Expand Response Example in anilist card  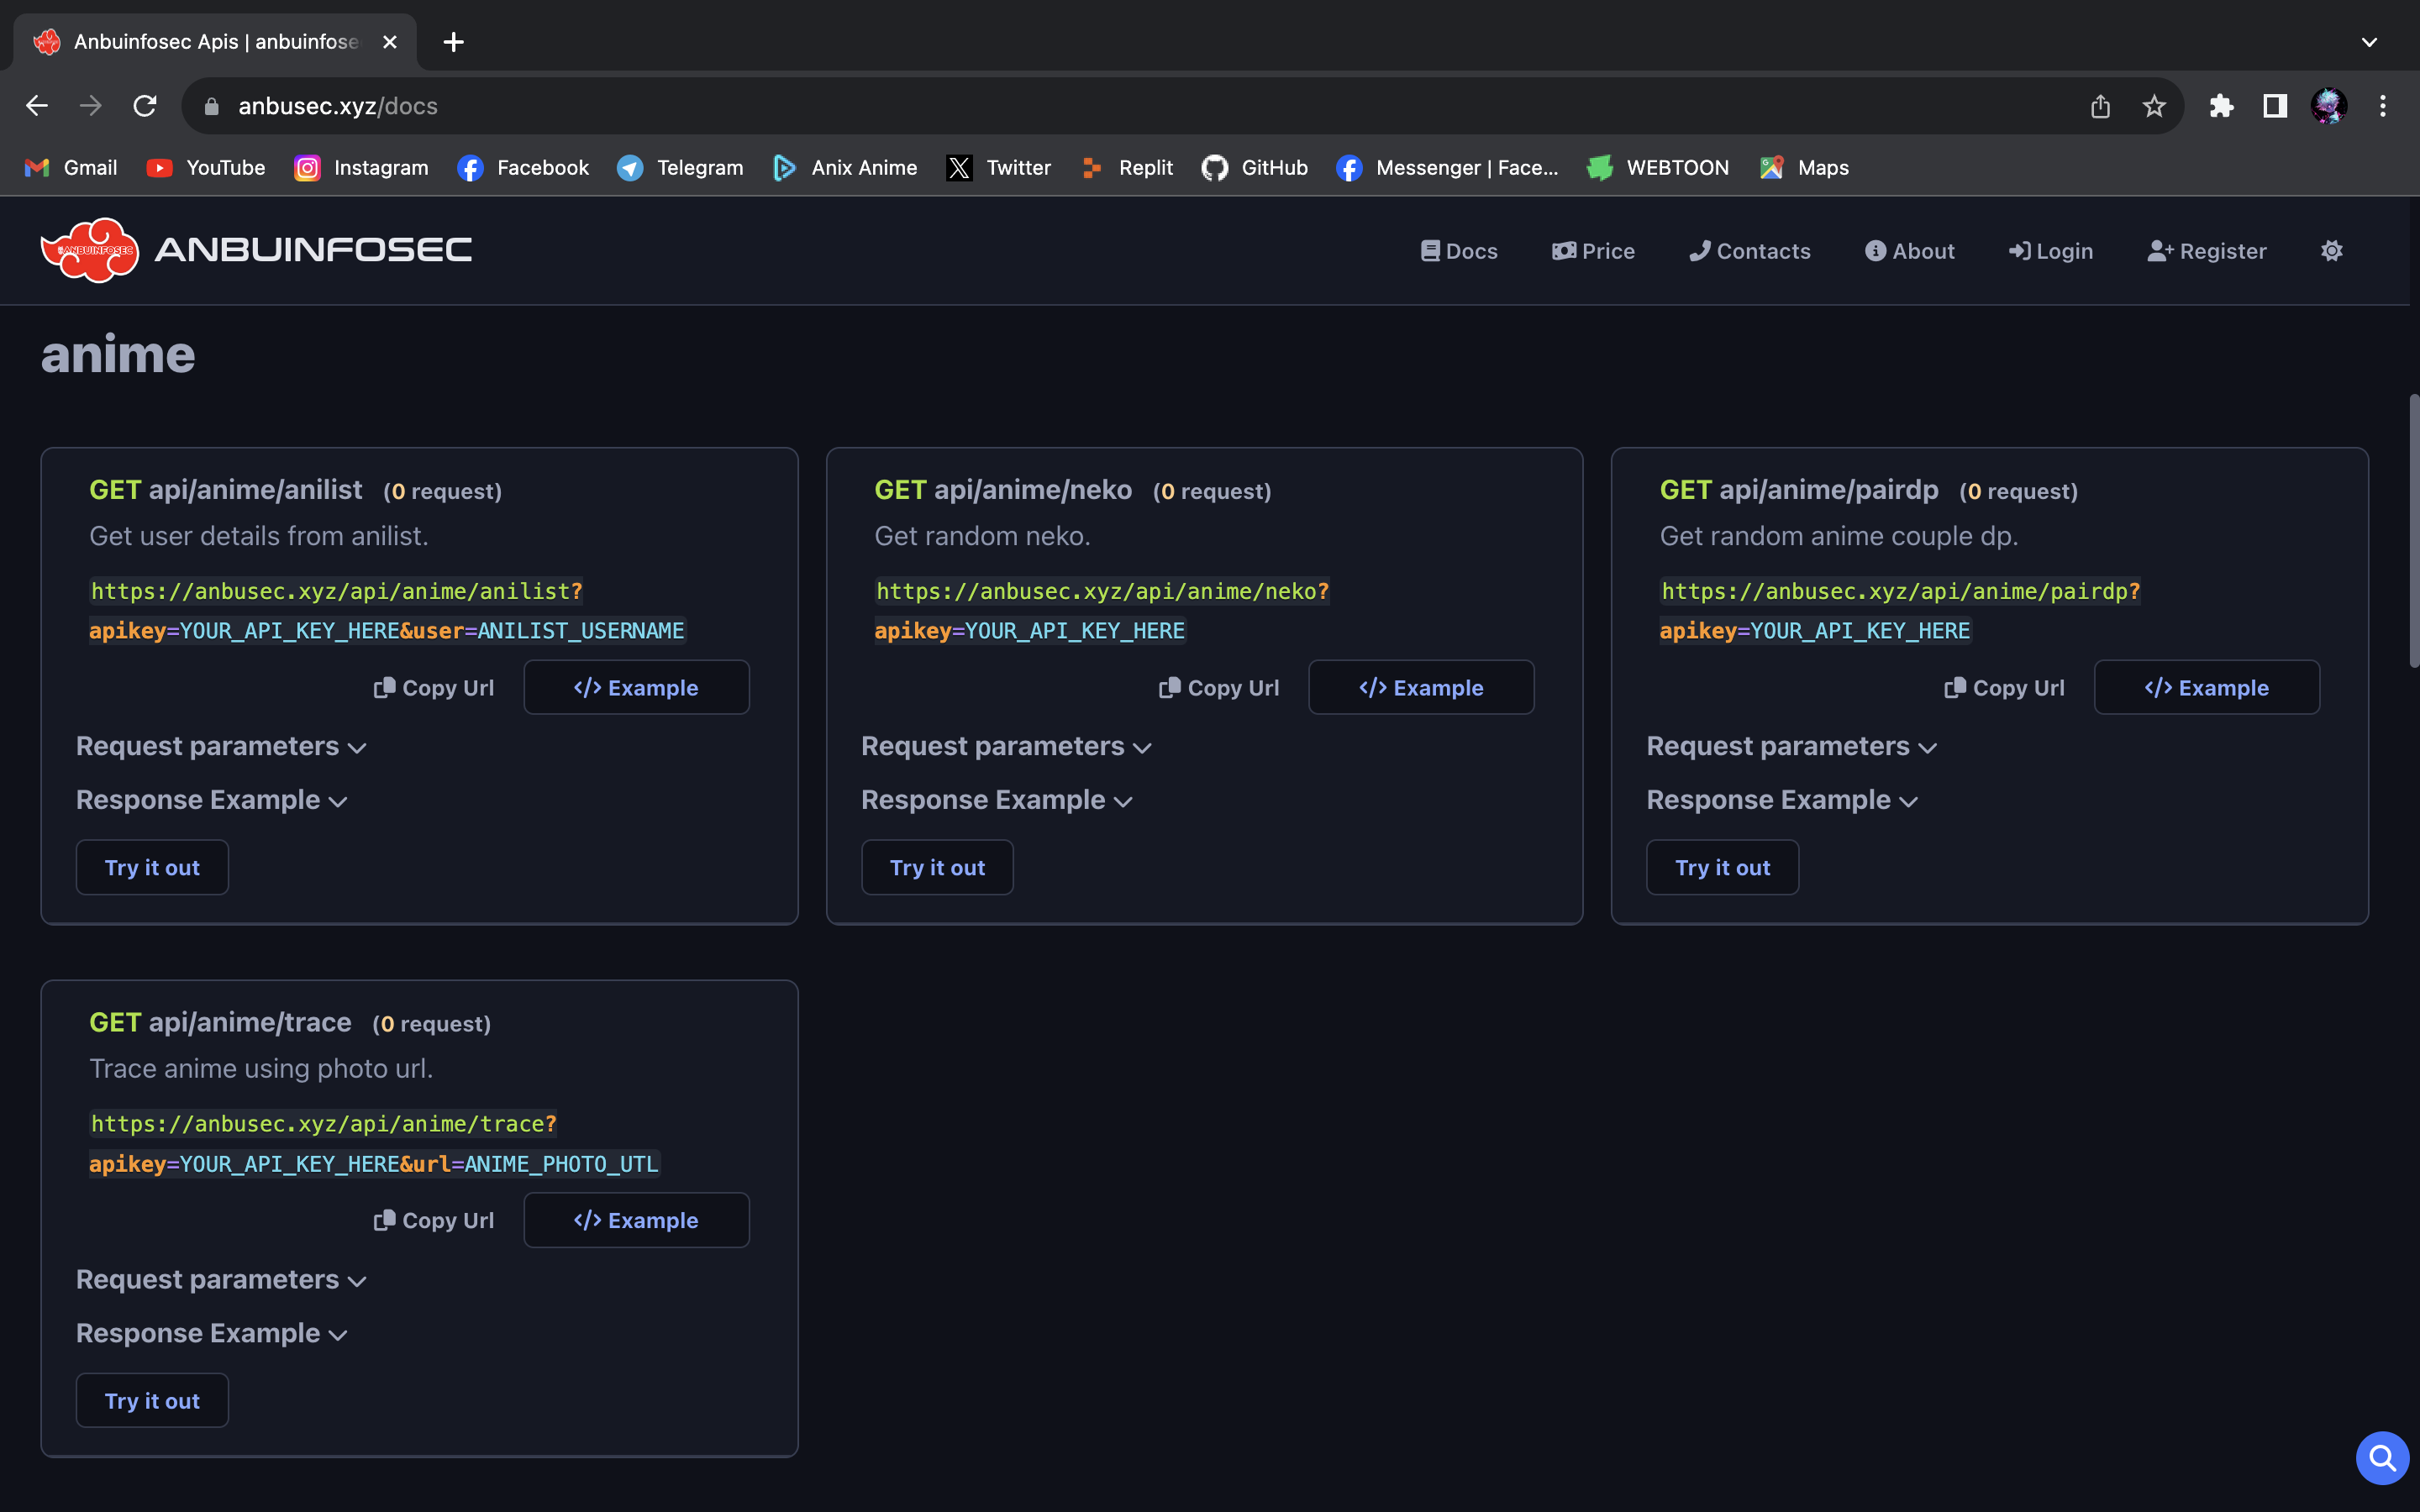212,801
